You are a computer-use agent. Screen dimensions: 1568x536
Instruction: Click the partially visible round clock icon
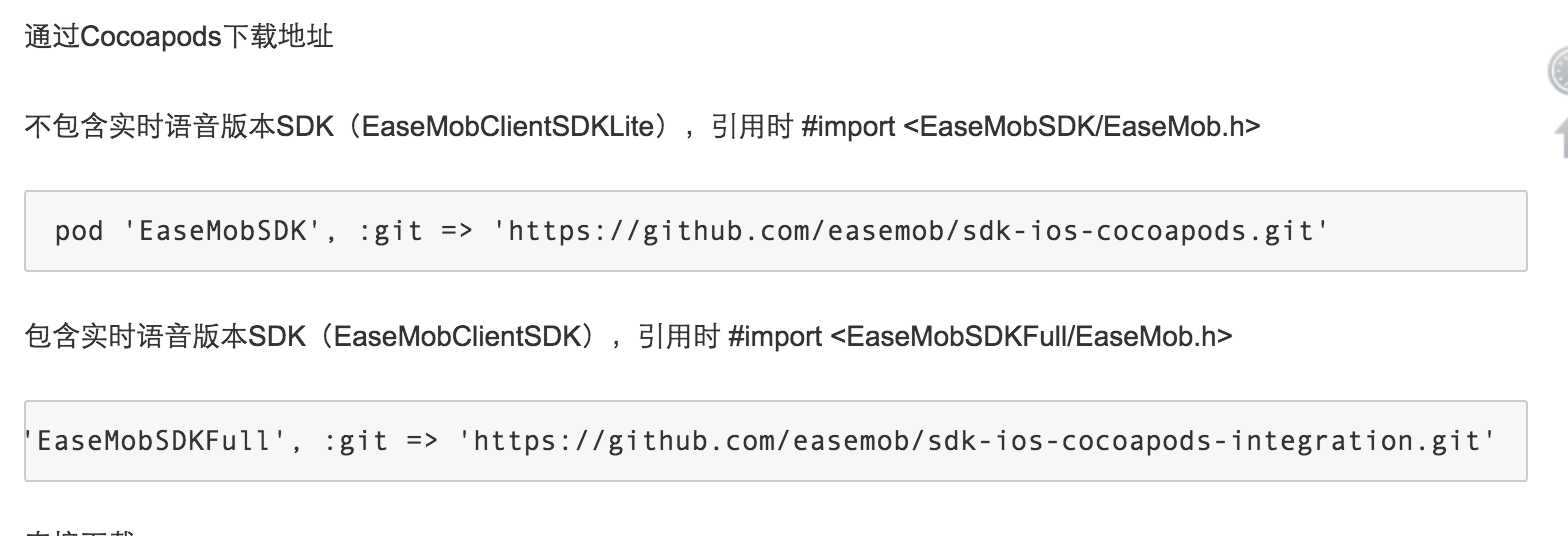(1558, 72)
